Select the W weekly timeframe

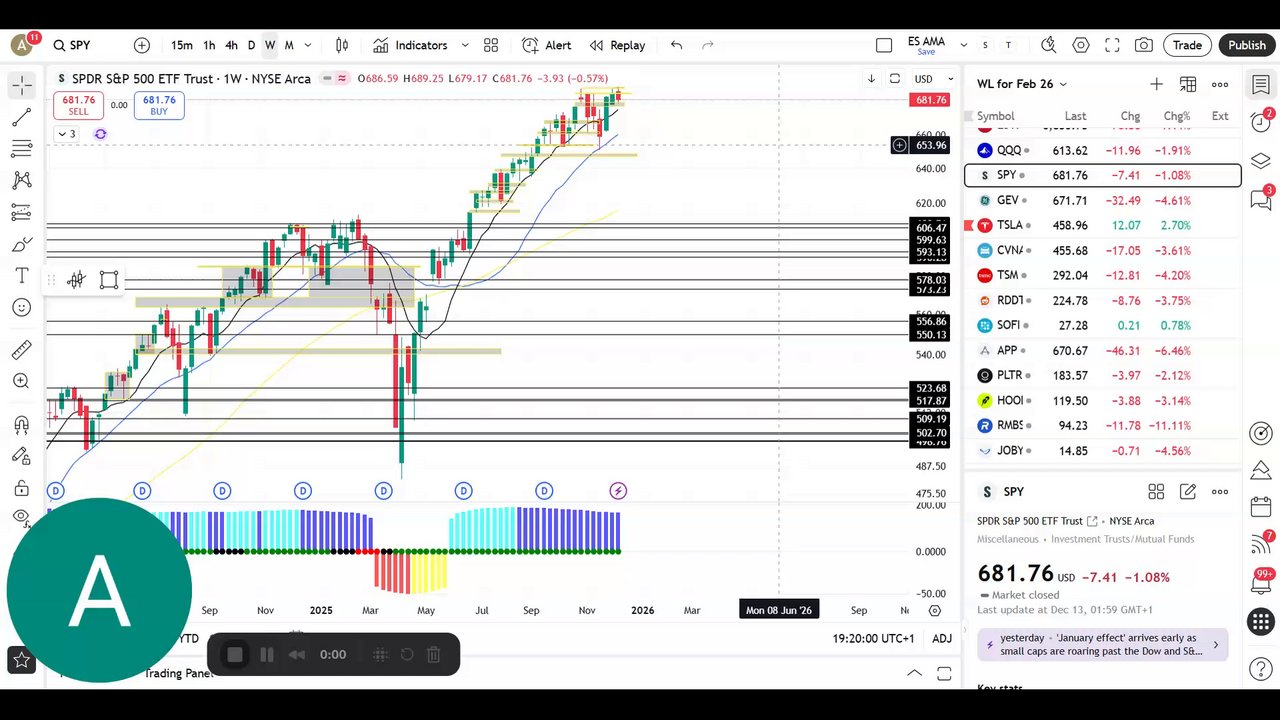pos(270,45)
